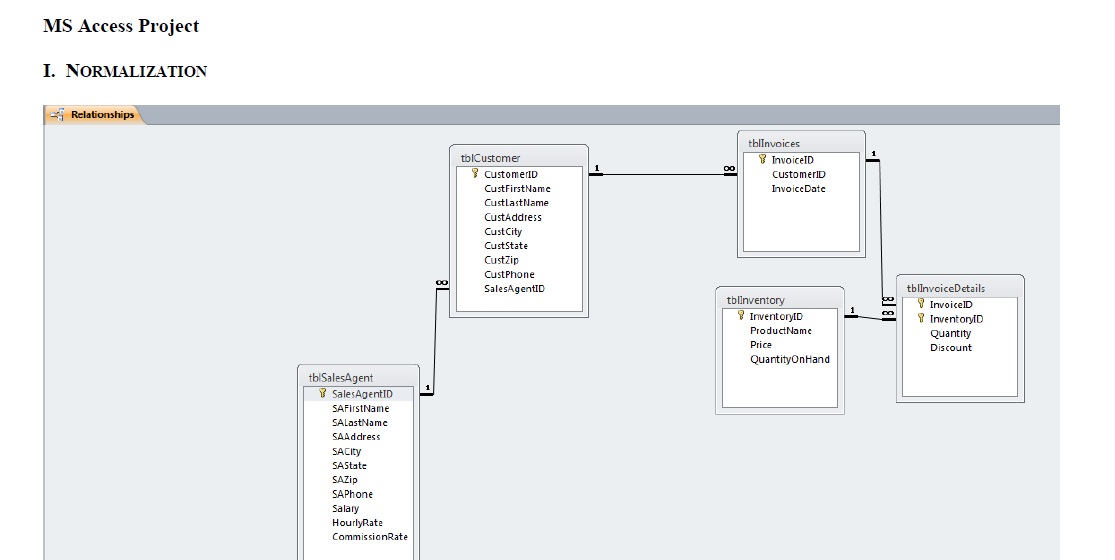Click the Relationships icon on the tab

(x=58, y=115)
